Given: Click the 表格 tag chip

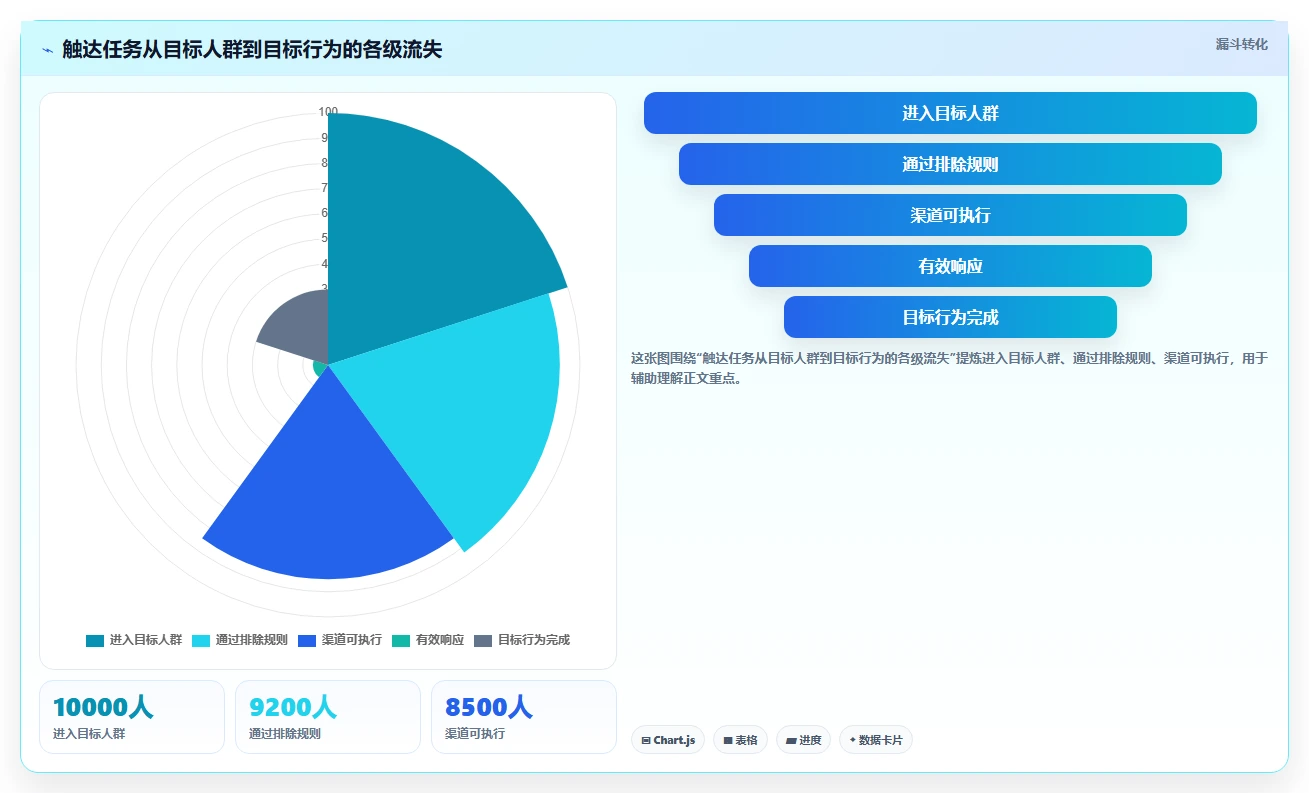Looking at the screenshot, I should tap(741, 740).
